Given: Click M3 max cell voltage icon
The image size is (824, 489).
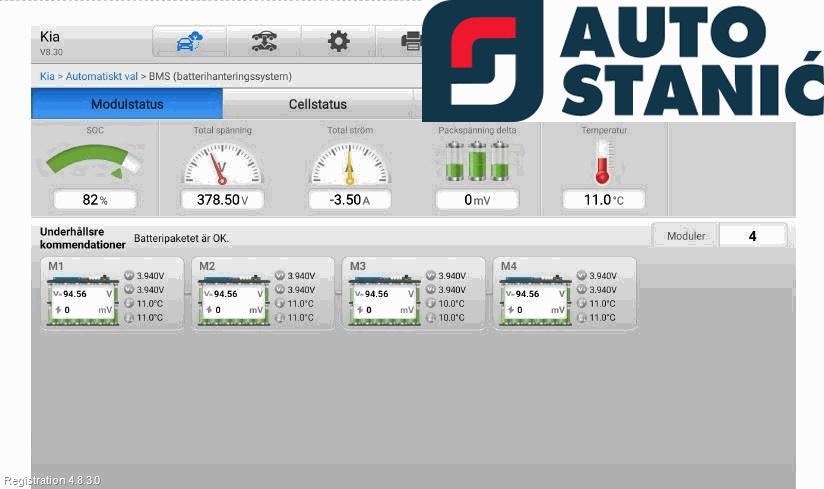Looking at the screenshot, I should (430, 275).
